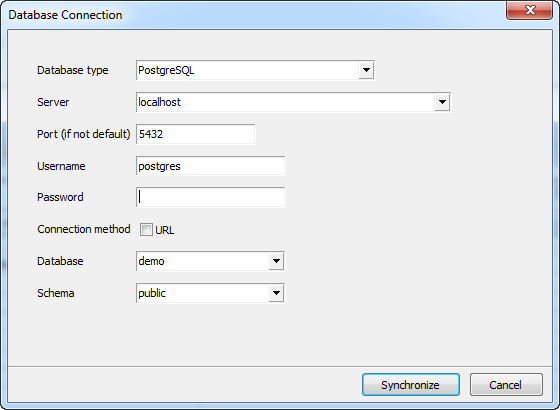Focus the empty Password field
The height and width of the screenshot is (410, 560).
tap(210, 197)
